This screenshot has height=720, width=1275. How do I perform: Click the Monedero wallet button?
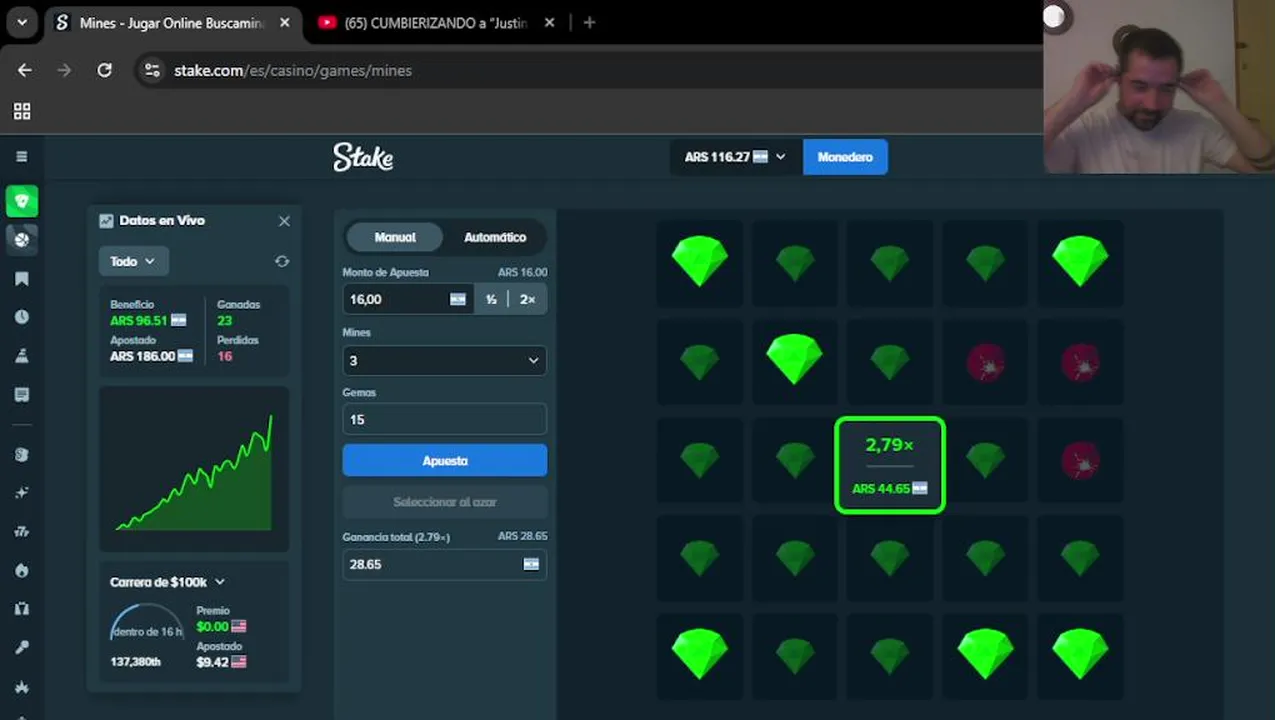[x=845, y=157]
